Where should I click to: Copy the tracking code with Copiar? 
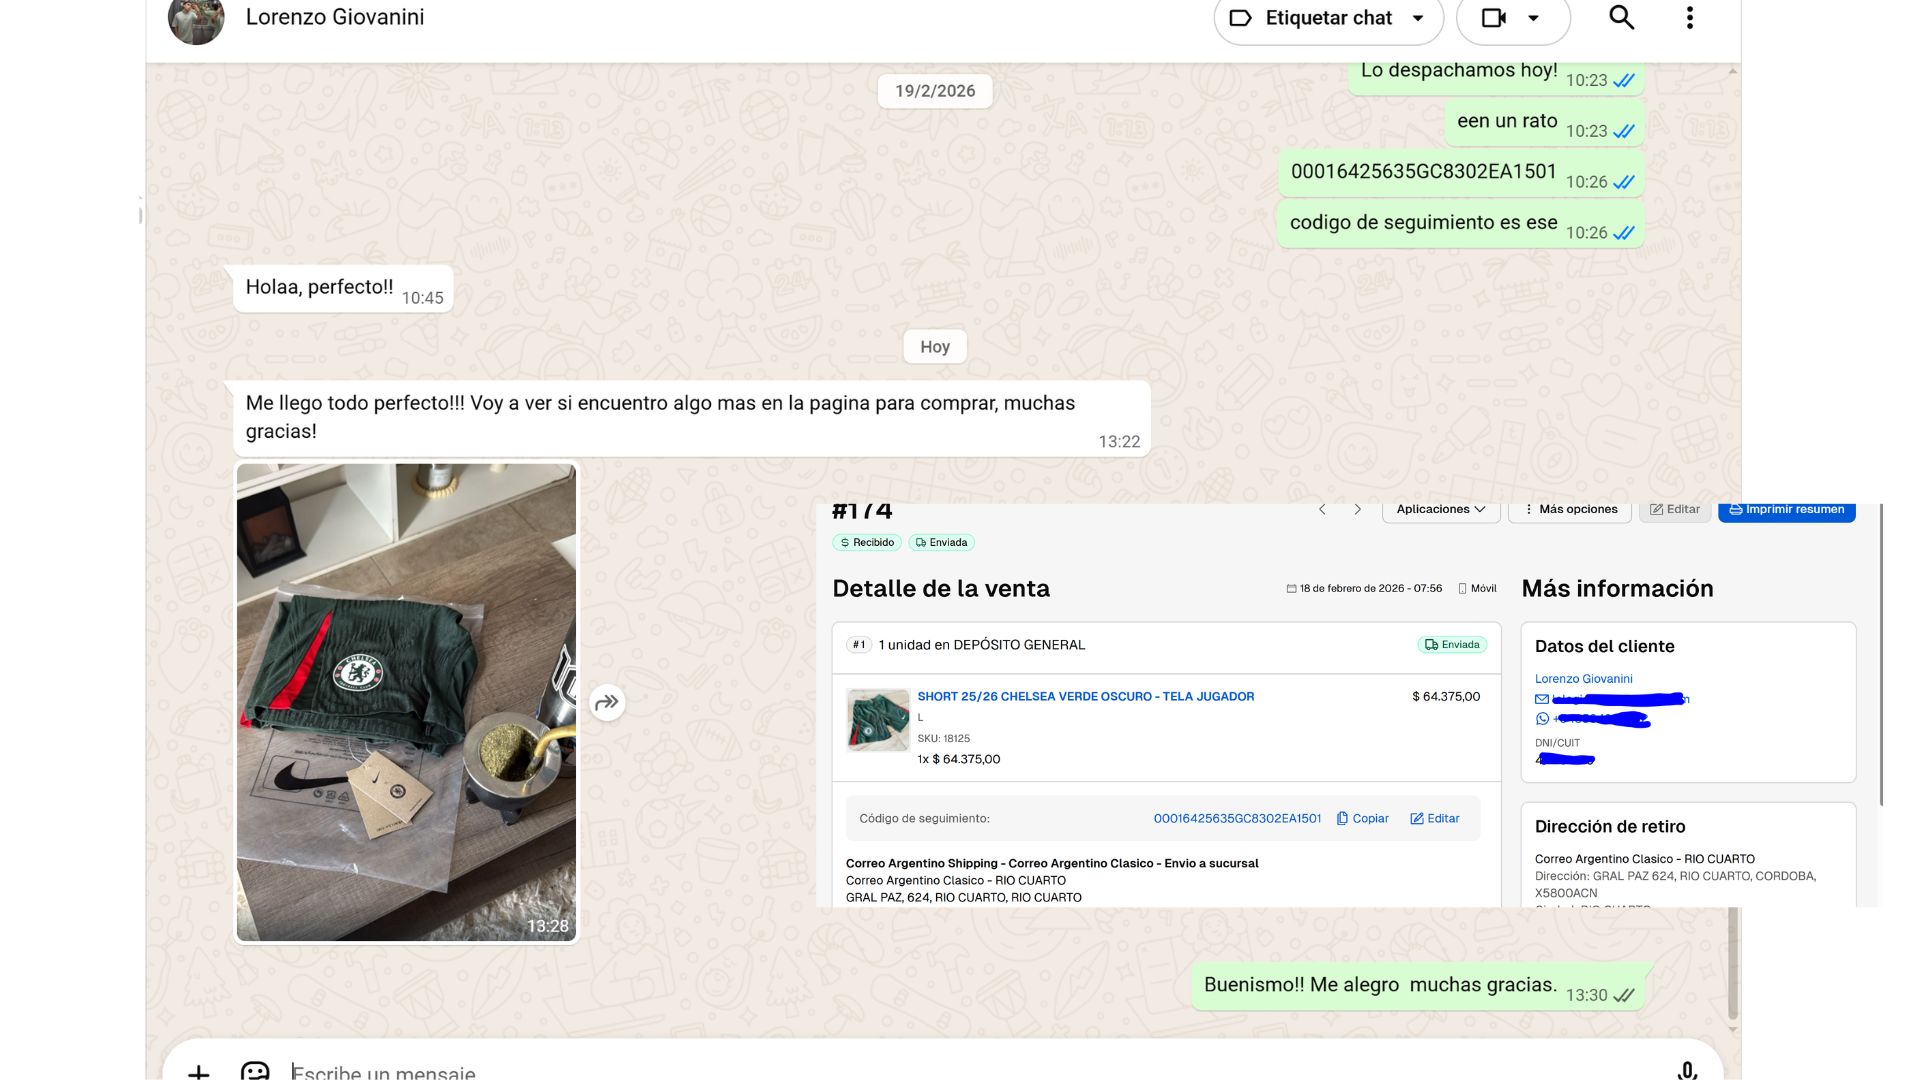point(1363,818)
